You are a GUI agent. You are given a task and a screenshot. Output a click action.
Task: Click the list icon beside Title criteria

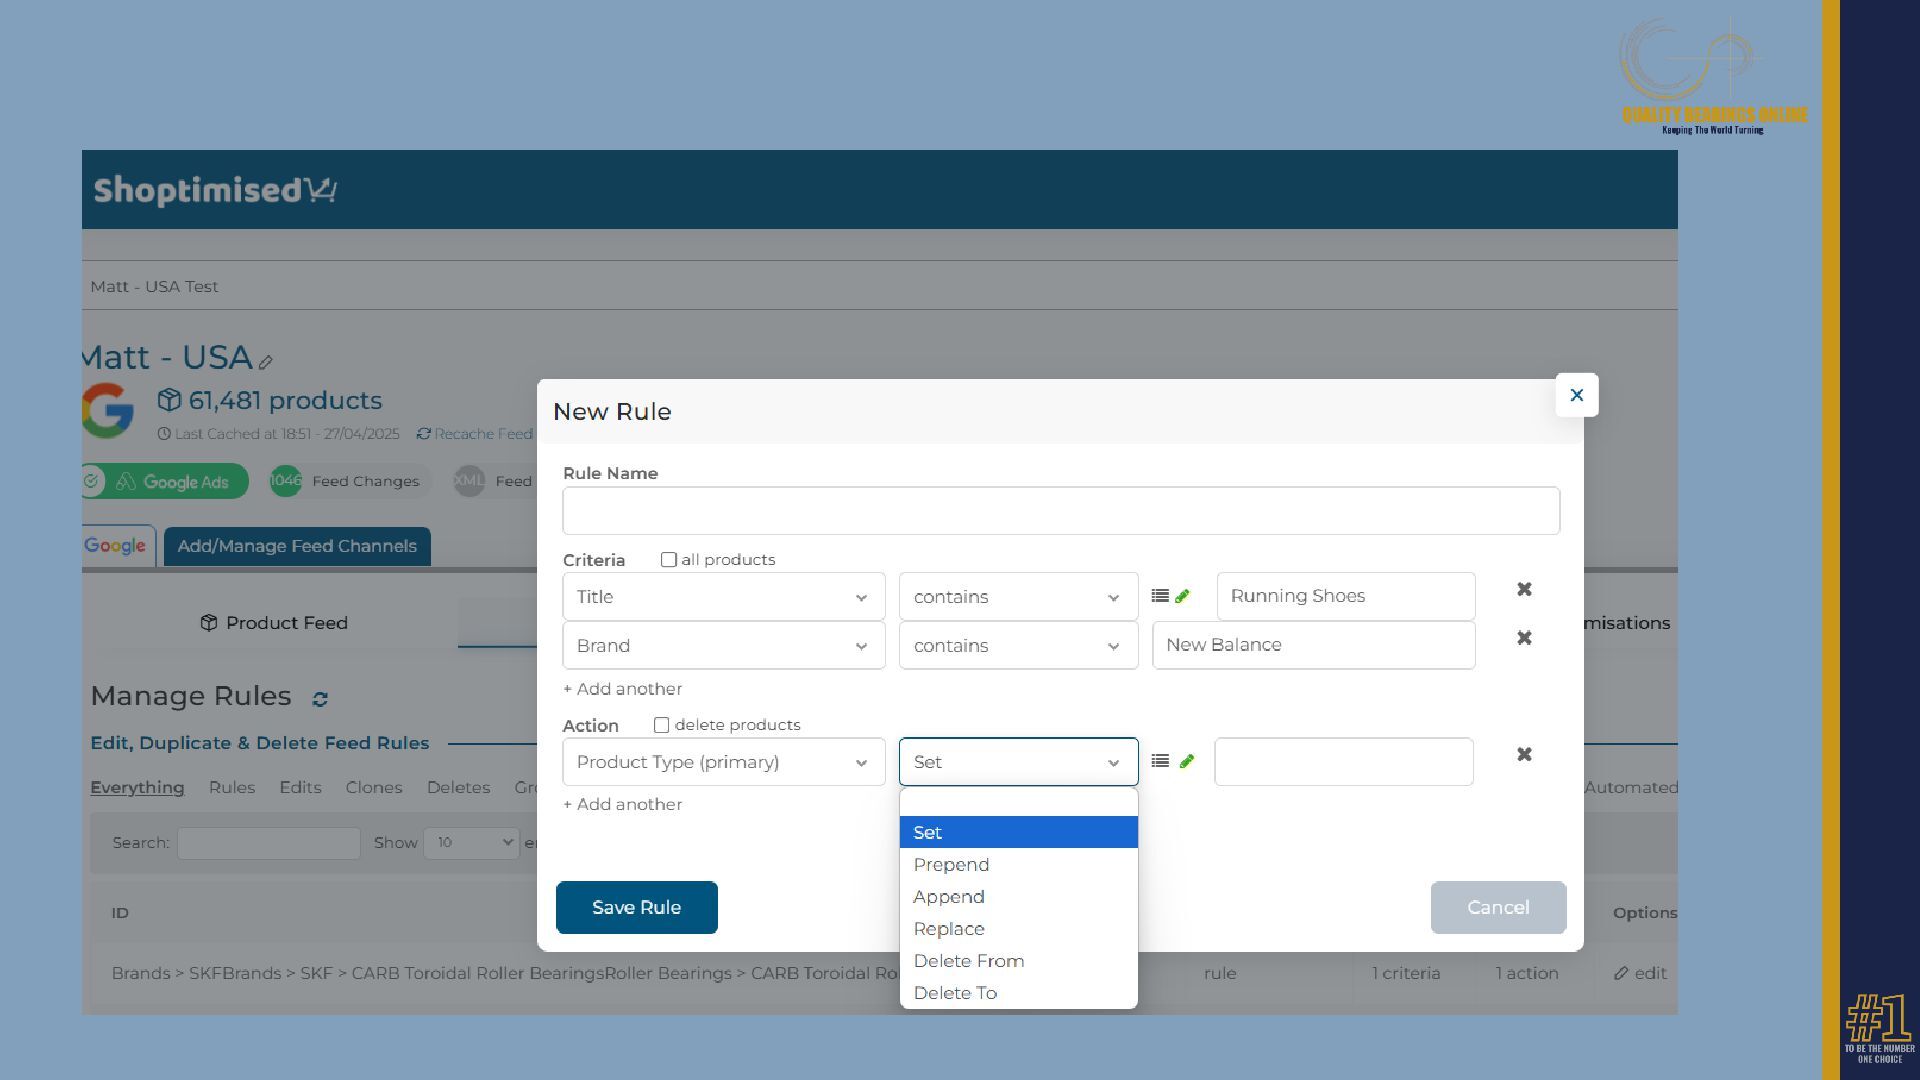click(x=1160, y=596)
